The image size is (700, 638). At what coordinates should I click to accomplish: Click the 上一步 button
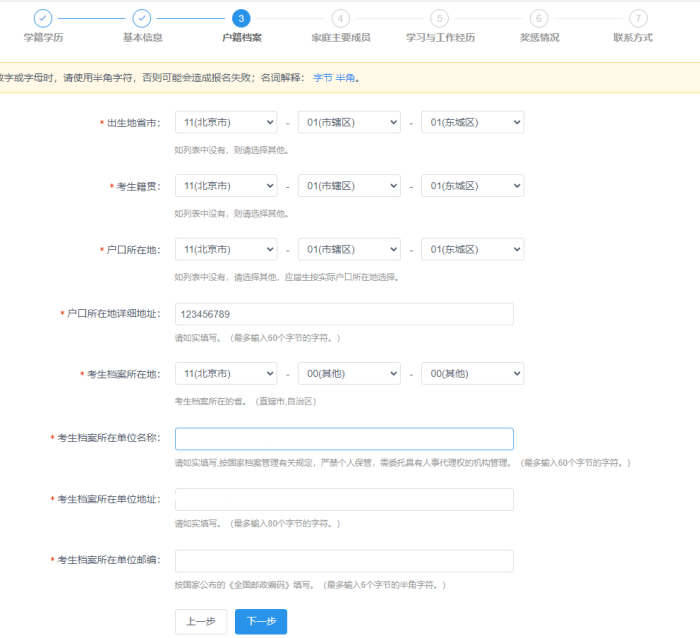(x=200, y=621)
